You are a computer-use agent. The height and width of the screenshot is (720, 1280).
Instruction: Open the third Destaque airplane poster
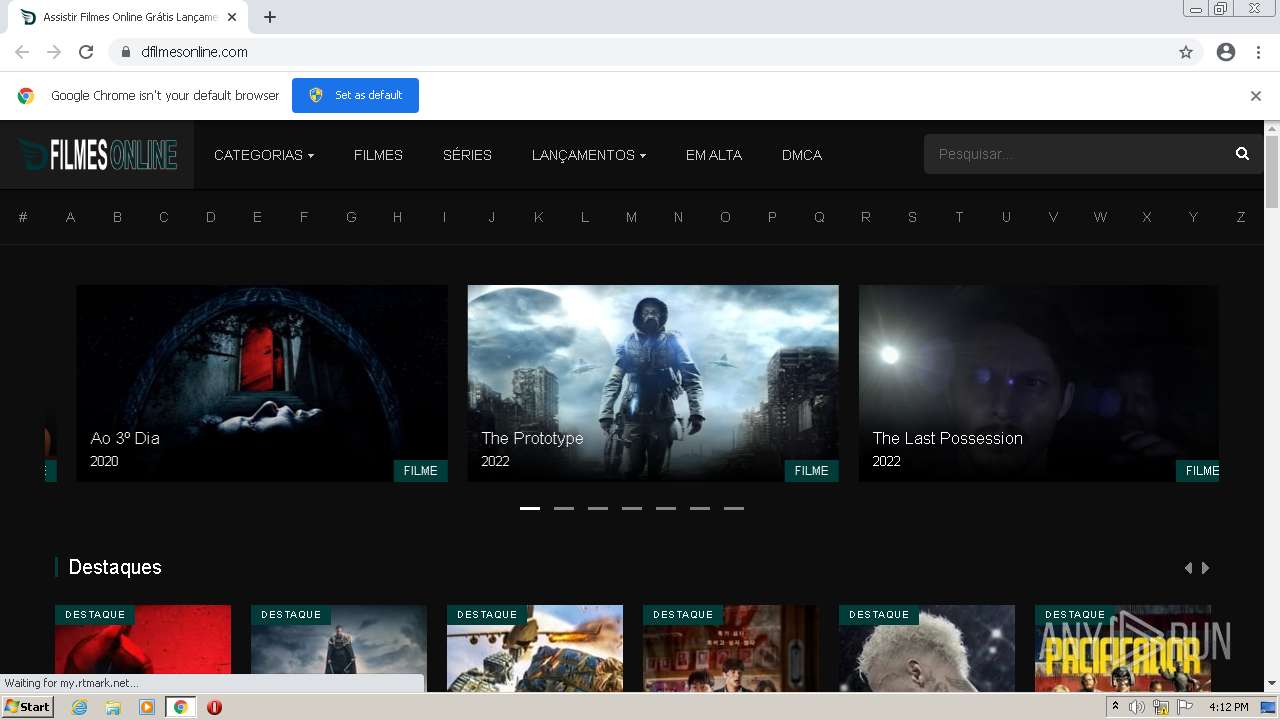(535, 649)
